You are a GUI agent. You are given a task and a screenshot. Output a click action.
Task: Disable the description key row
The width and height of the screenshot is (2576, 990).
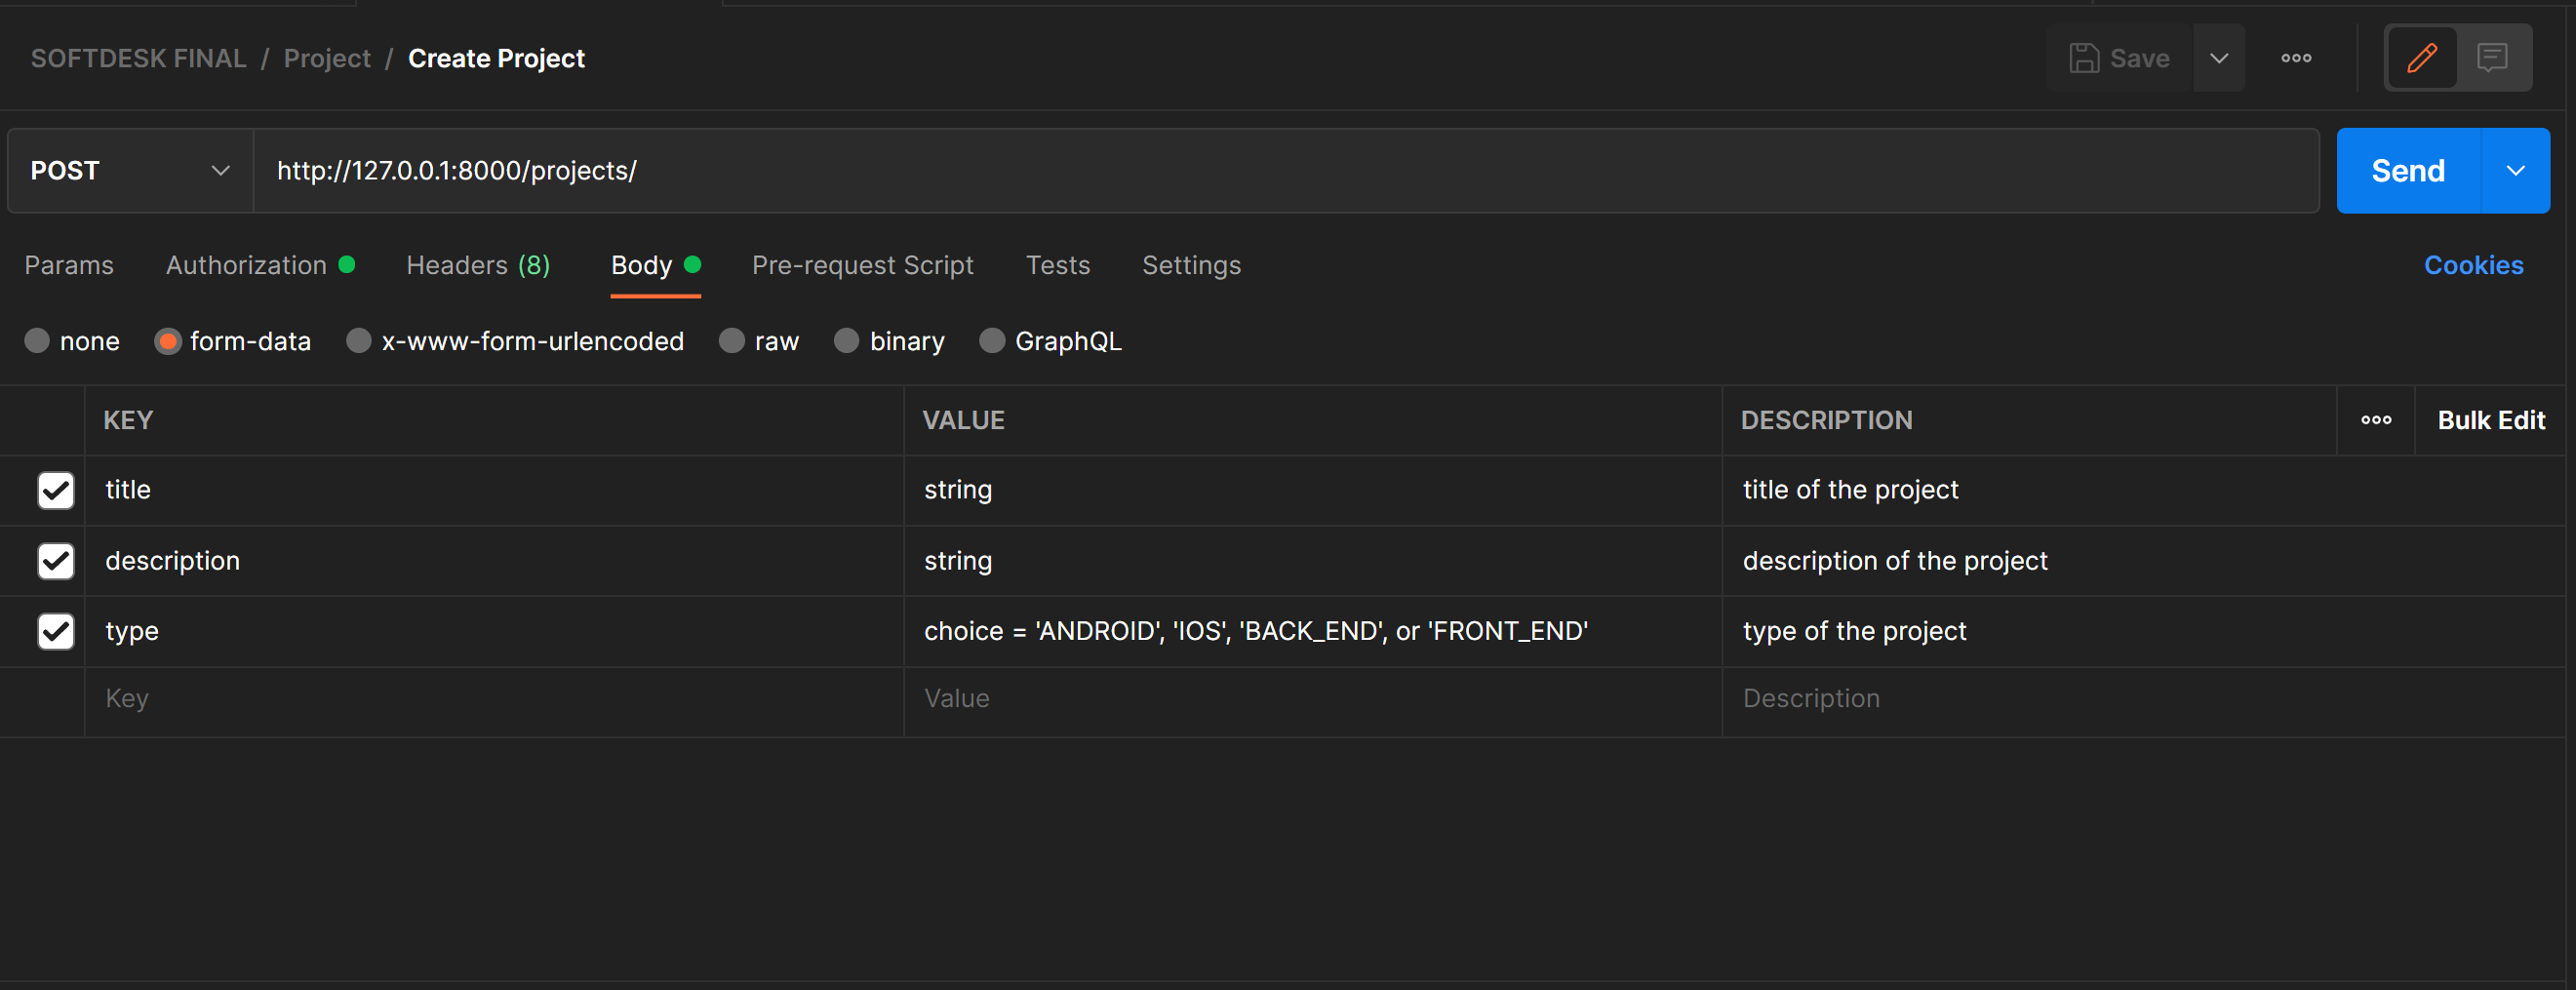click(x=56, y=561)
